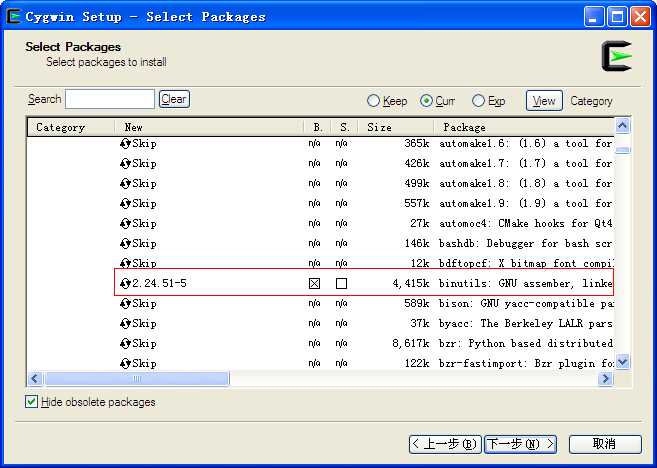Proceed with 下一步(N) button
657x468 pixels.
(x=520, y=444)
